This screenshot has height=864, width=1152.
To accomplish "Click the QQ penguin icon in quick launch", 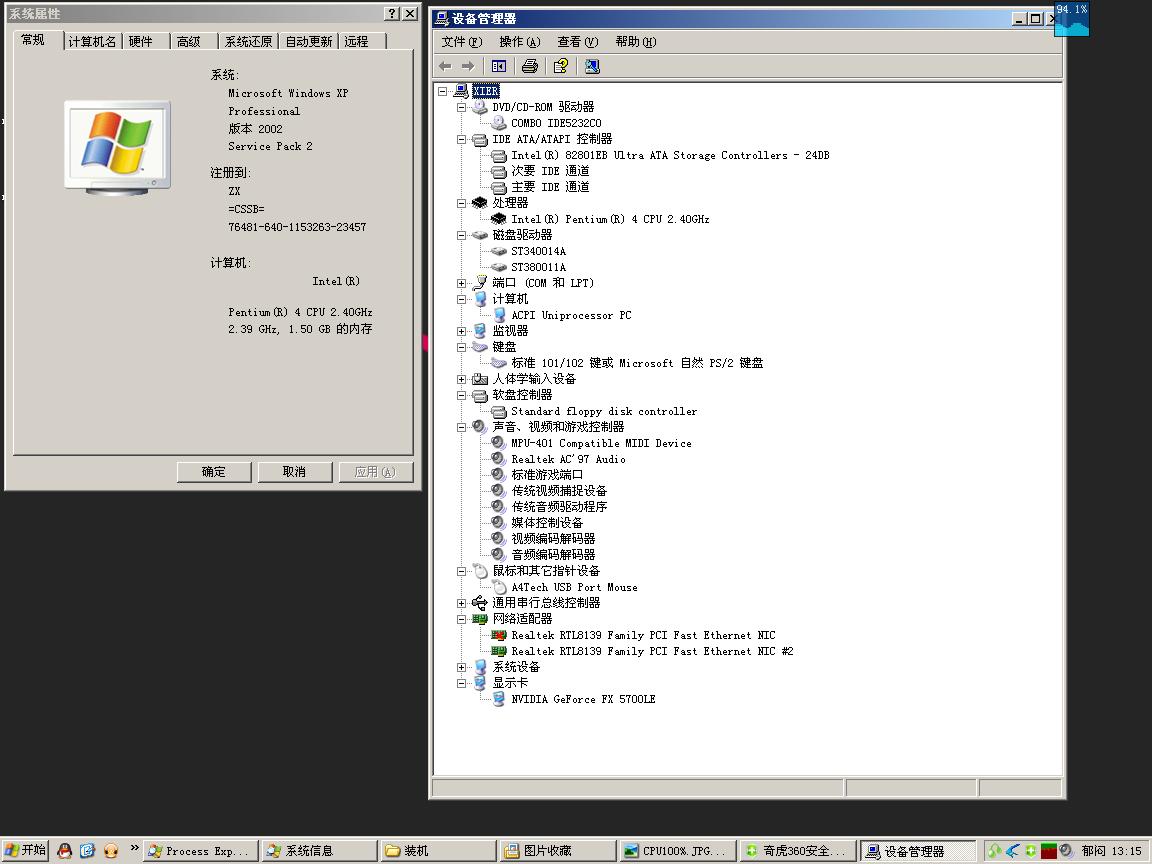I will (x=65, y=851).
